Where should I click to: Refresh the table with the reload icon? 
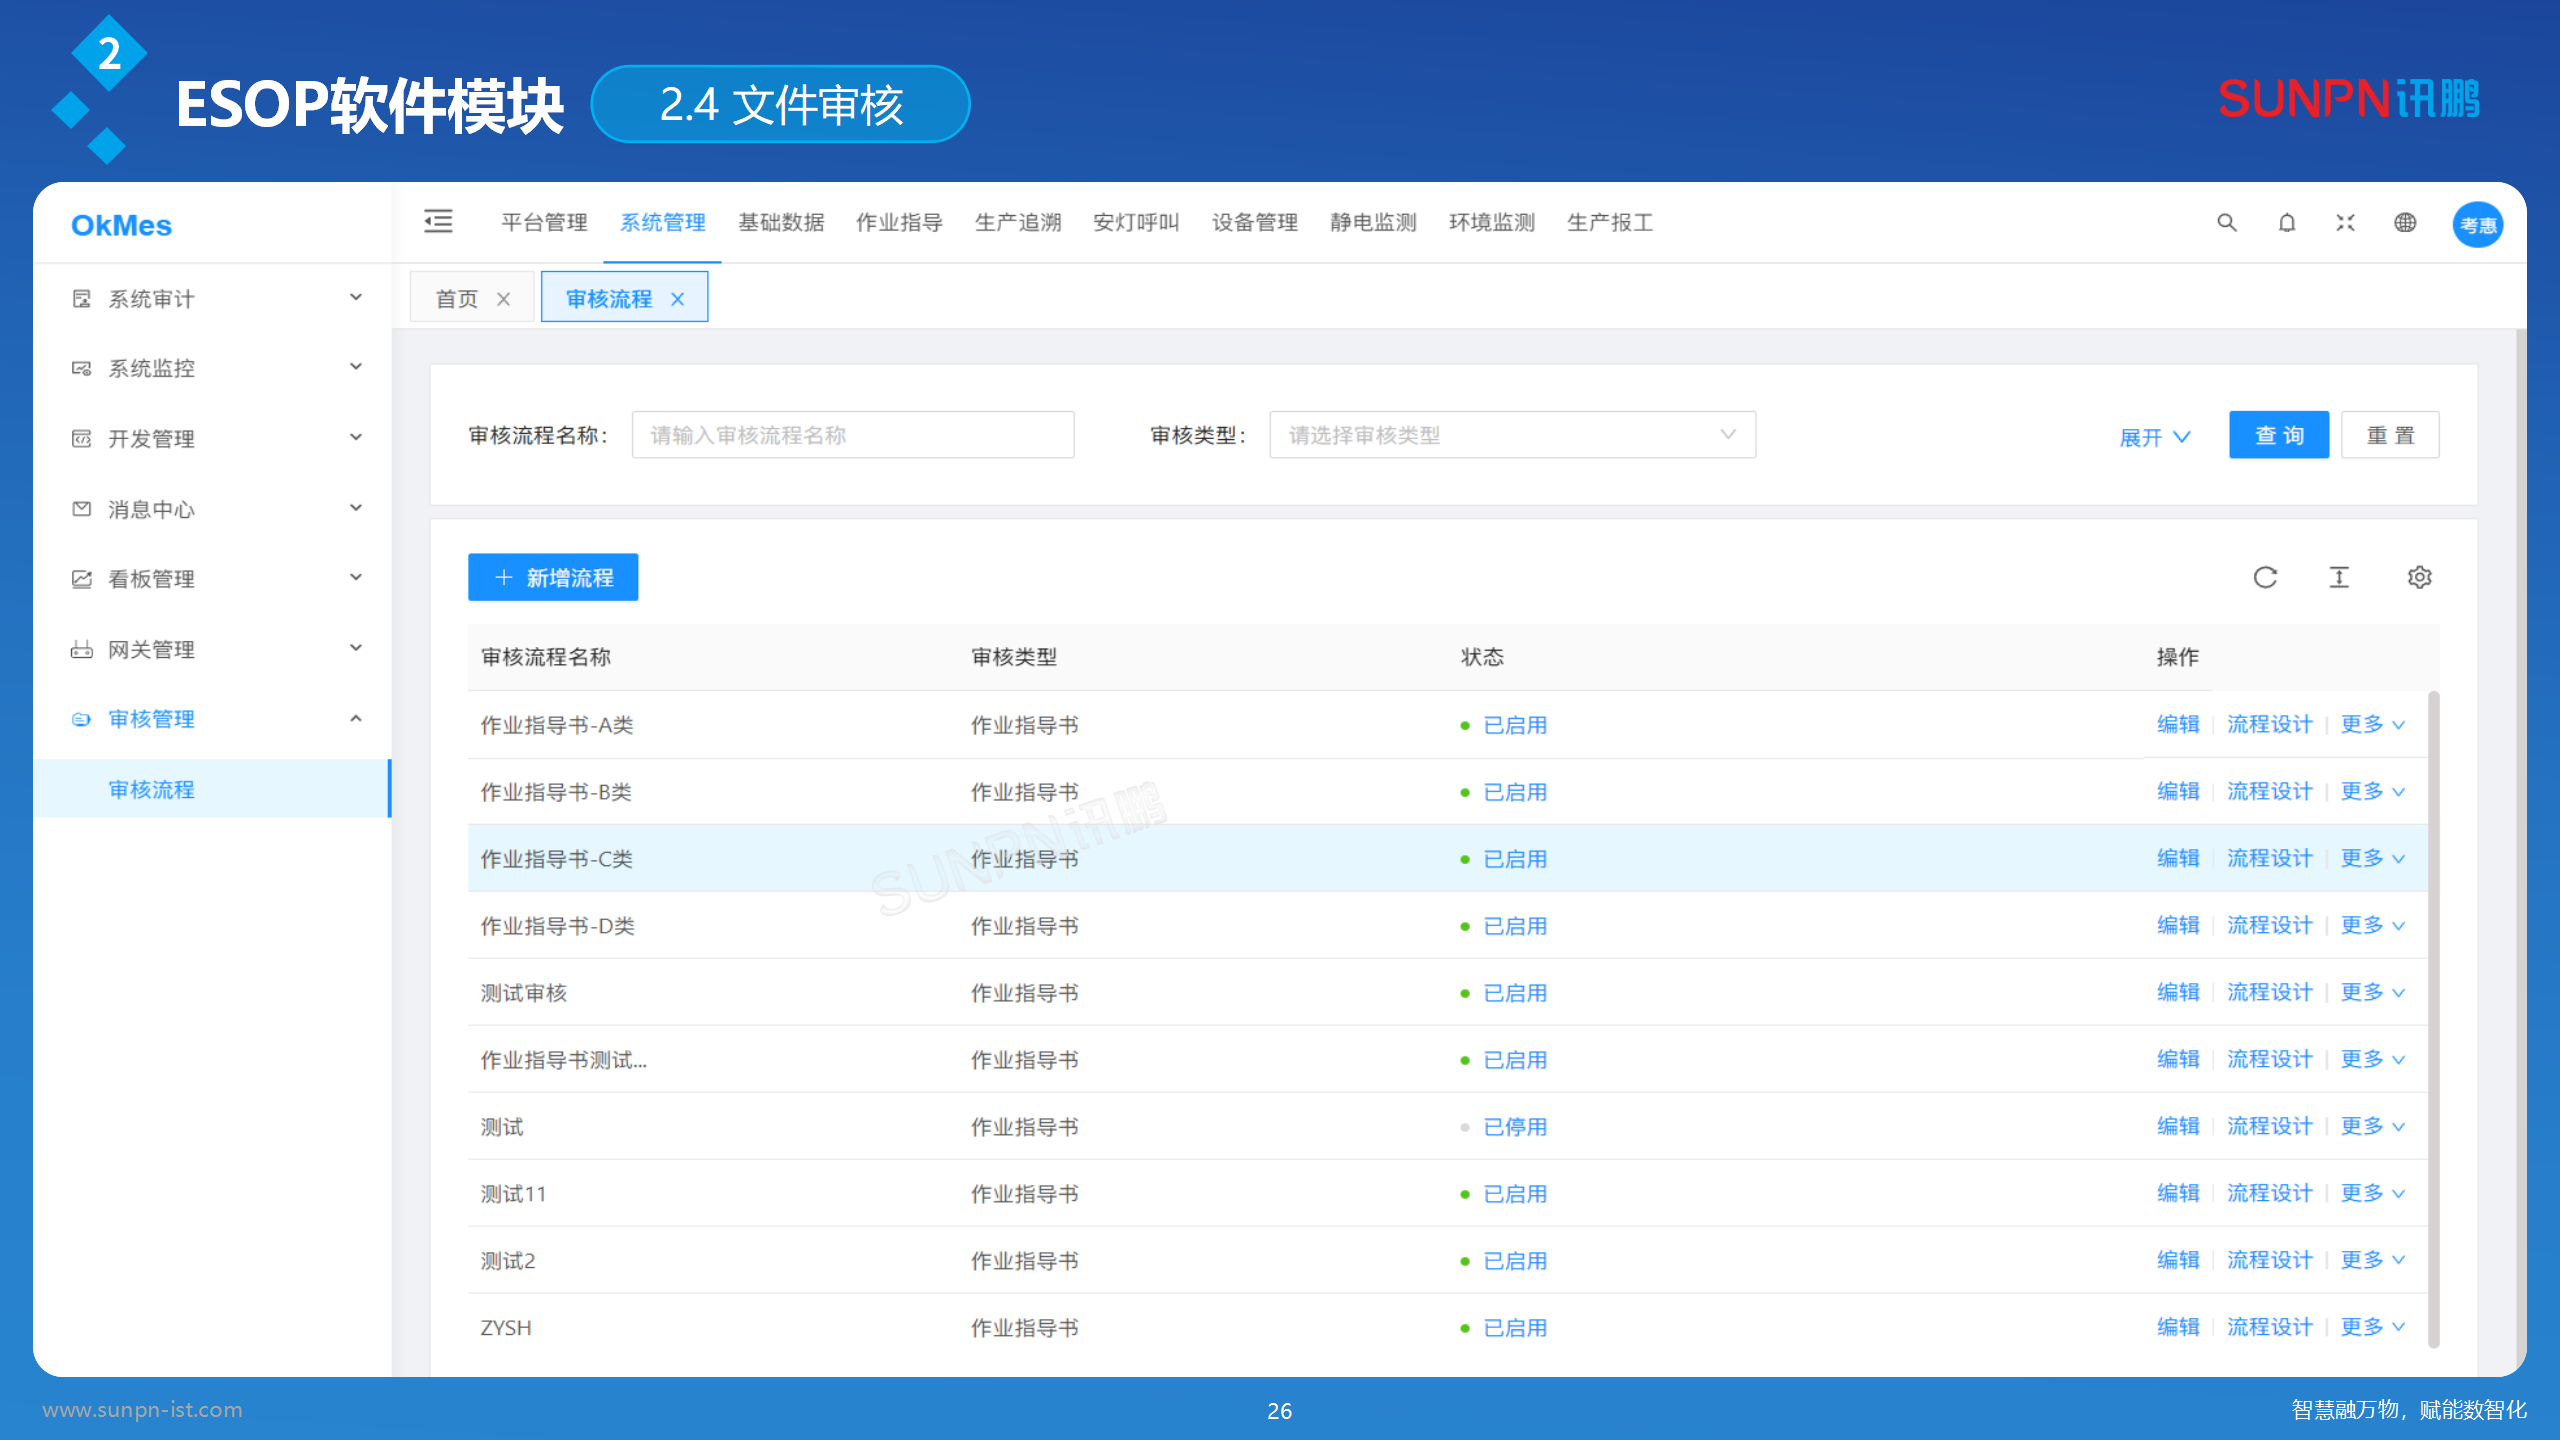(2265, 577)
